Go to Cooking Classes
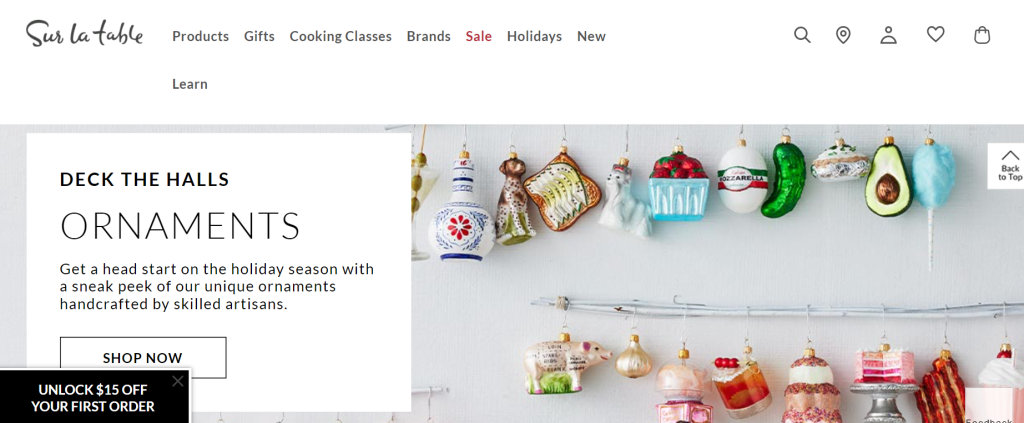 point(340,37)
